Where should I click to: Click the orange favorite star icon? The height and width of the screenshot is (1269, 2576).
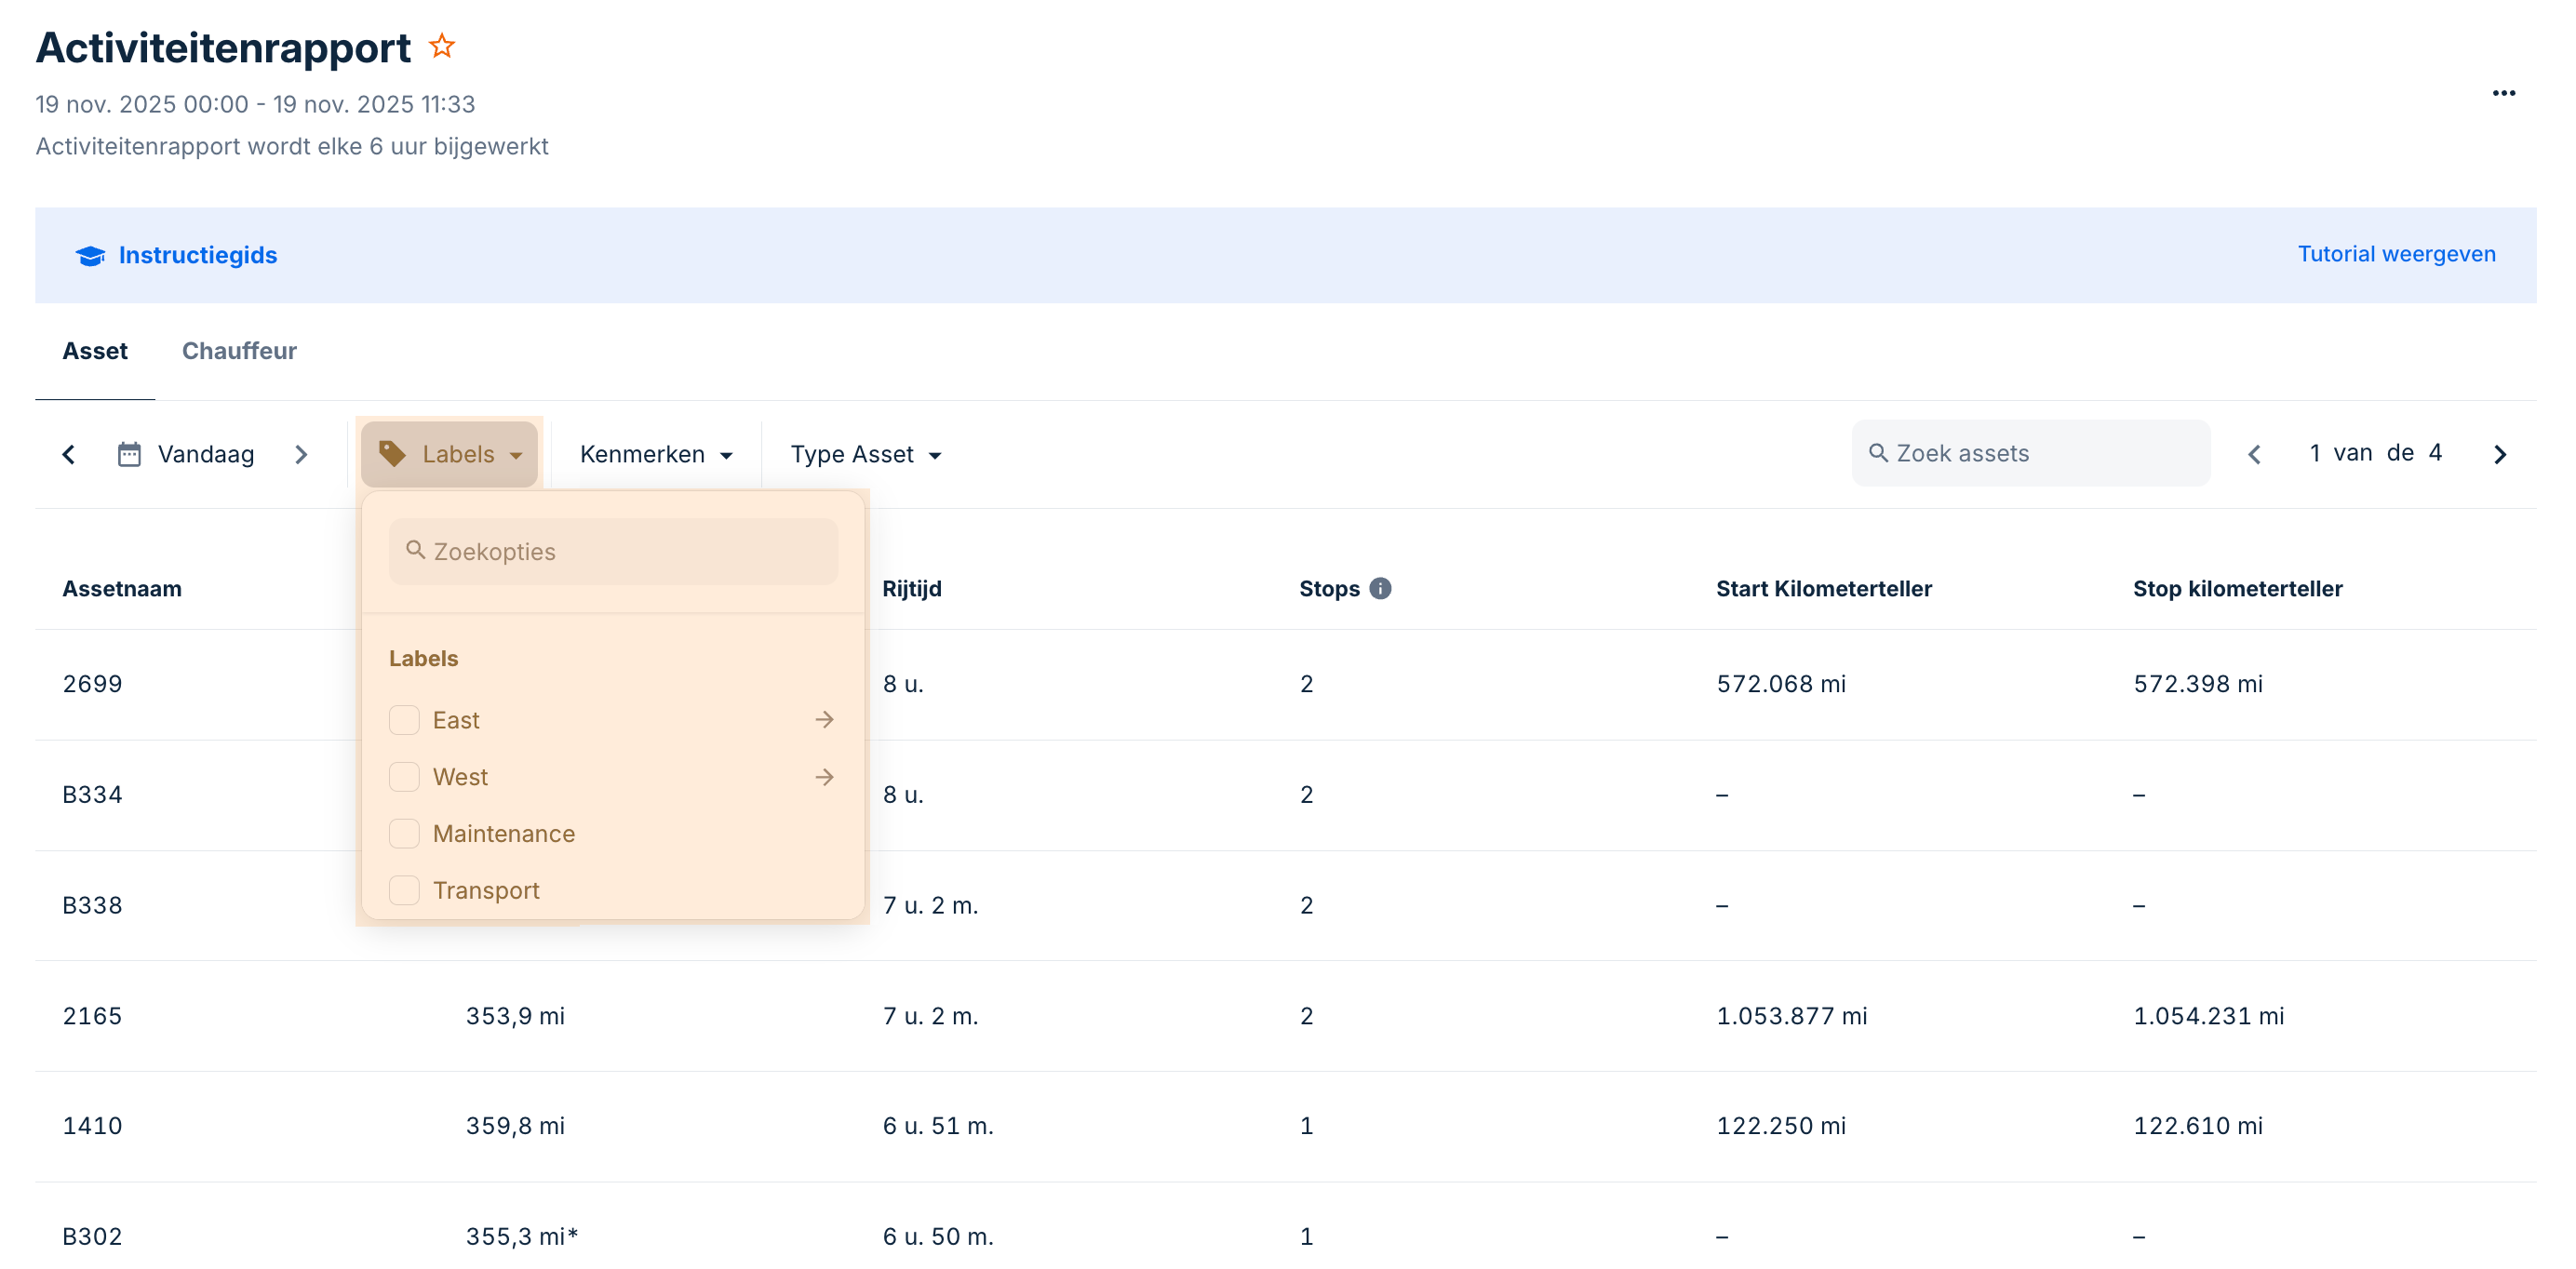point(442,47)
